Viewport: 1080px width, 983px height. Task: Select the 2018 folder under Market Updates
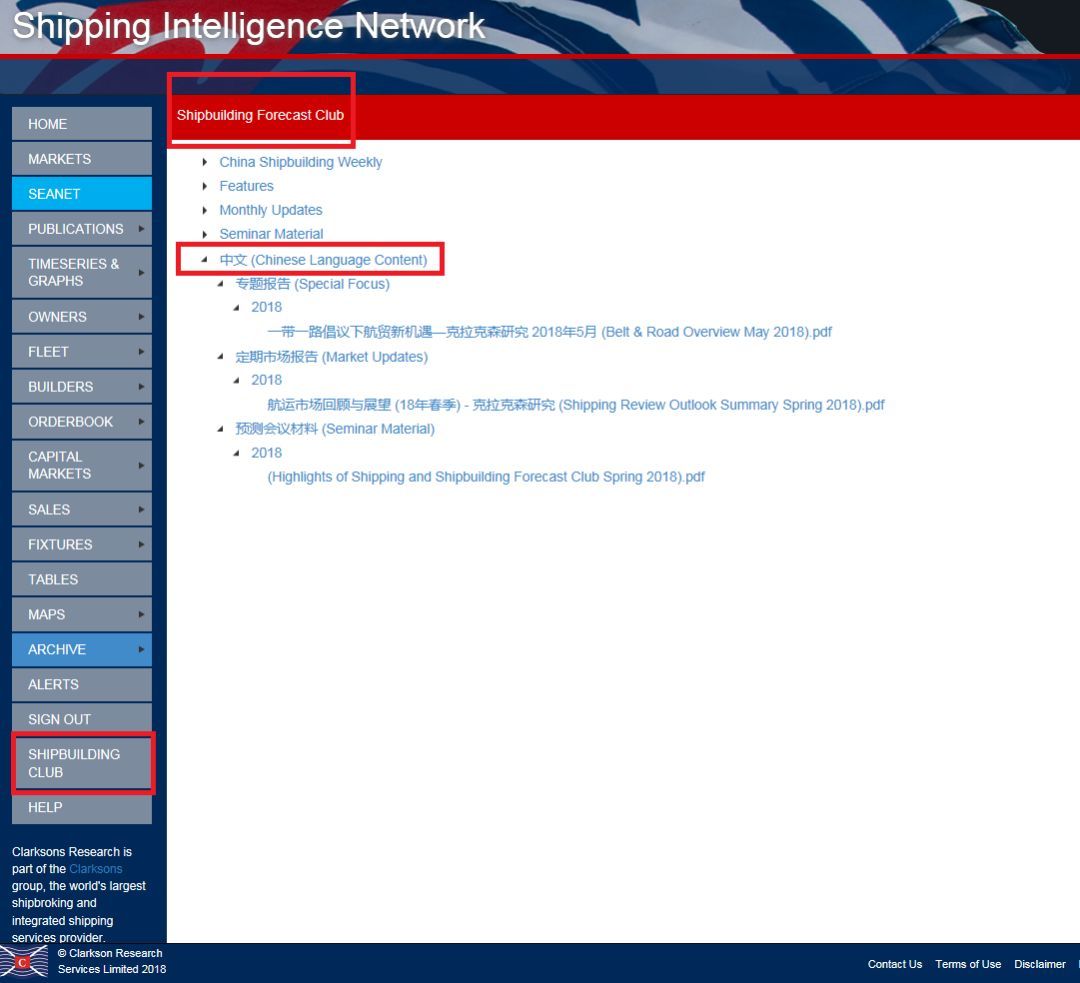pyautogui.click(x=267, y=380)
